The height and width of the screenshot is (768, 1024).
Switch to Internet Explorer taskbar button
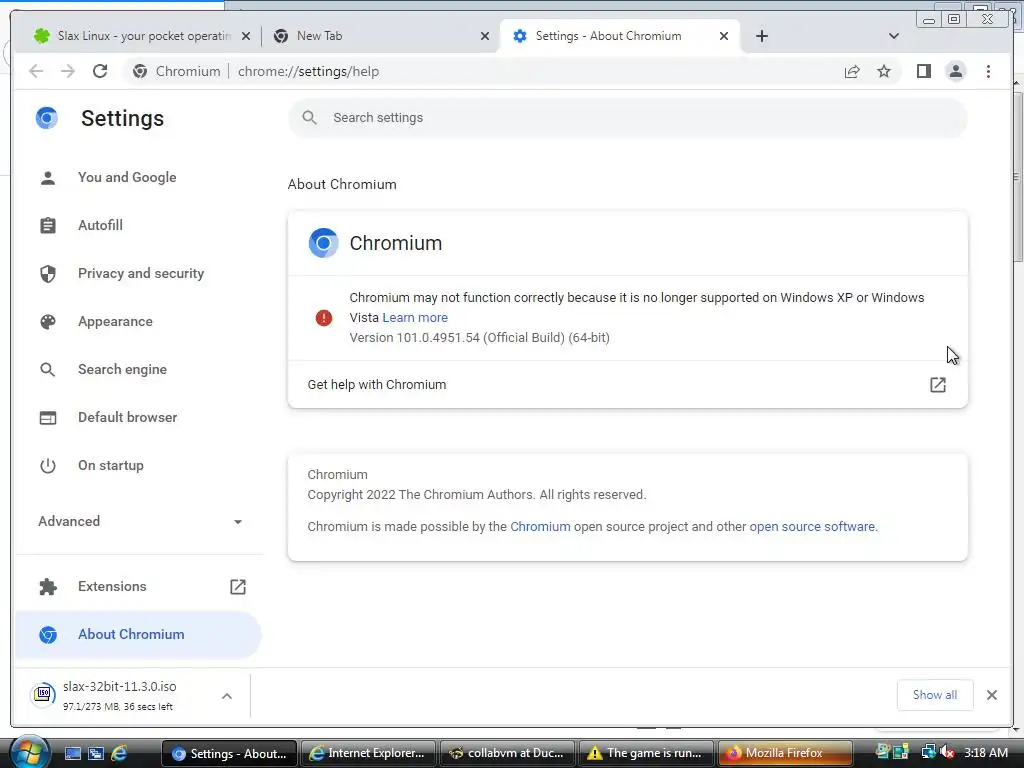(x=368, y=753)
